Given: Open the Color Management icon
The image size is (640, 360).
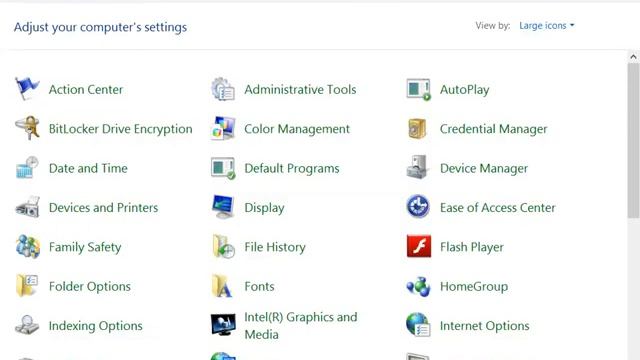Looking at the screenshot, I should coord(223,128).
